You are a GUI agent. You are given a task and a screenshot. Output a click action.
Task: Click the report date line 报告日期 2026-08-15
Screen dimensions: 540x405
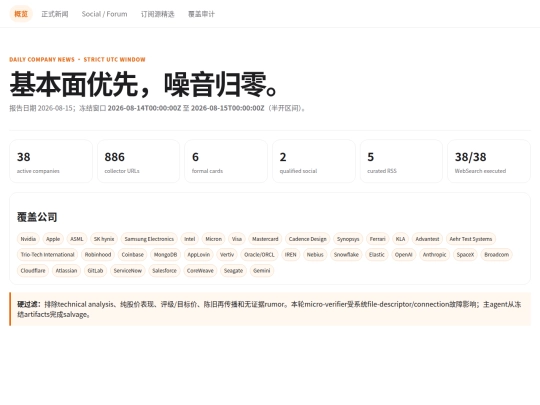157,108
